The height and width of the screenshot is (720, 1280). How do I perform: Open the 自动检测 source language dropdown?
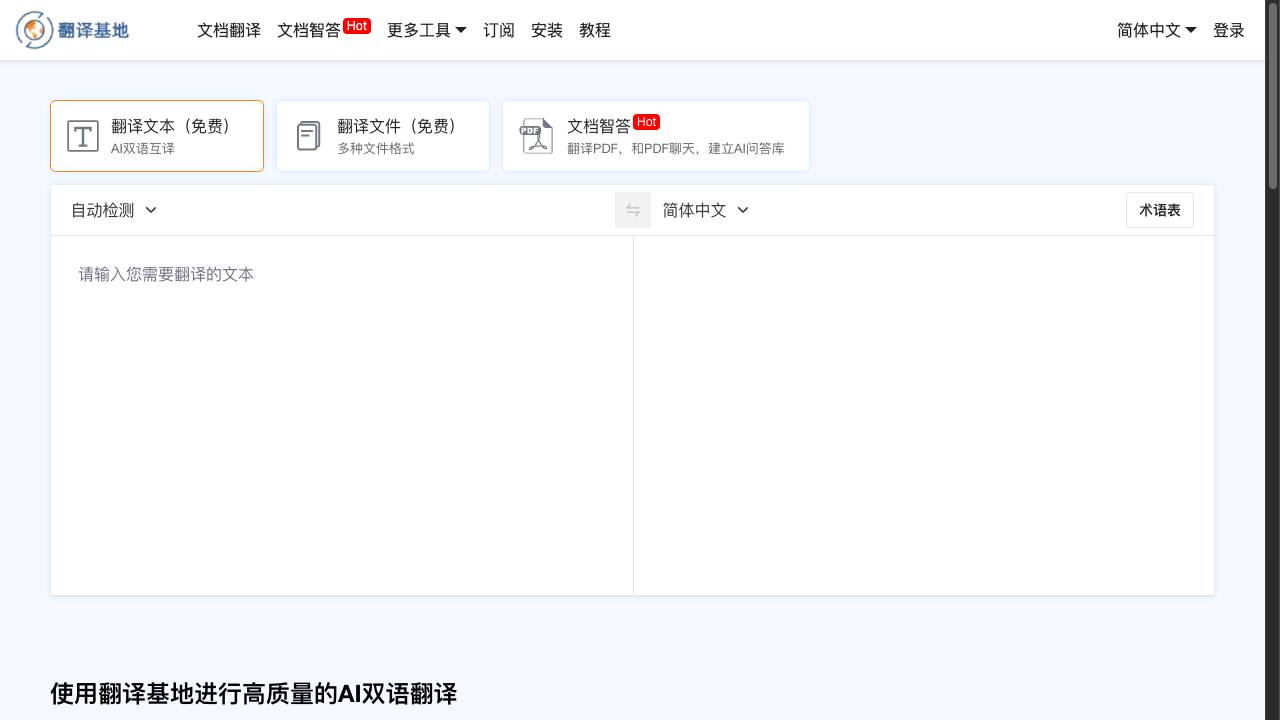[x=114, y=210]
